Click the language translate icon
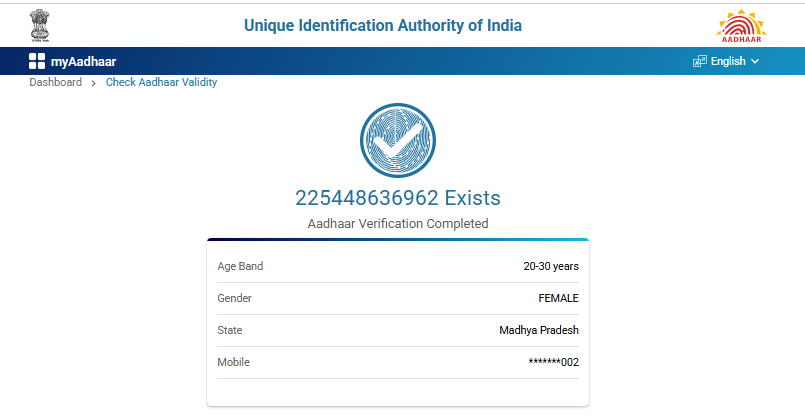The height and width of the screenshot is (420, 805). point(700,61)
